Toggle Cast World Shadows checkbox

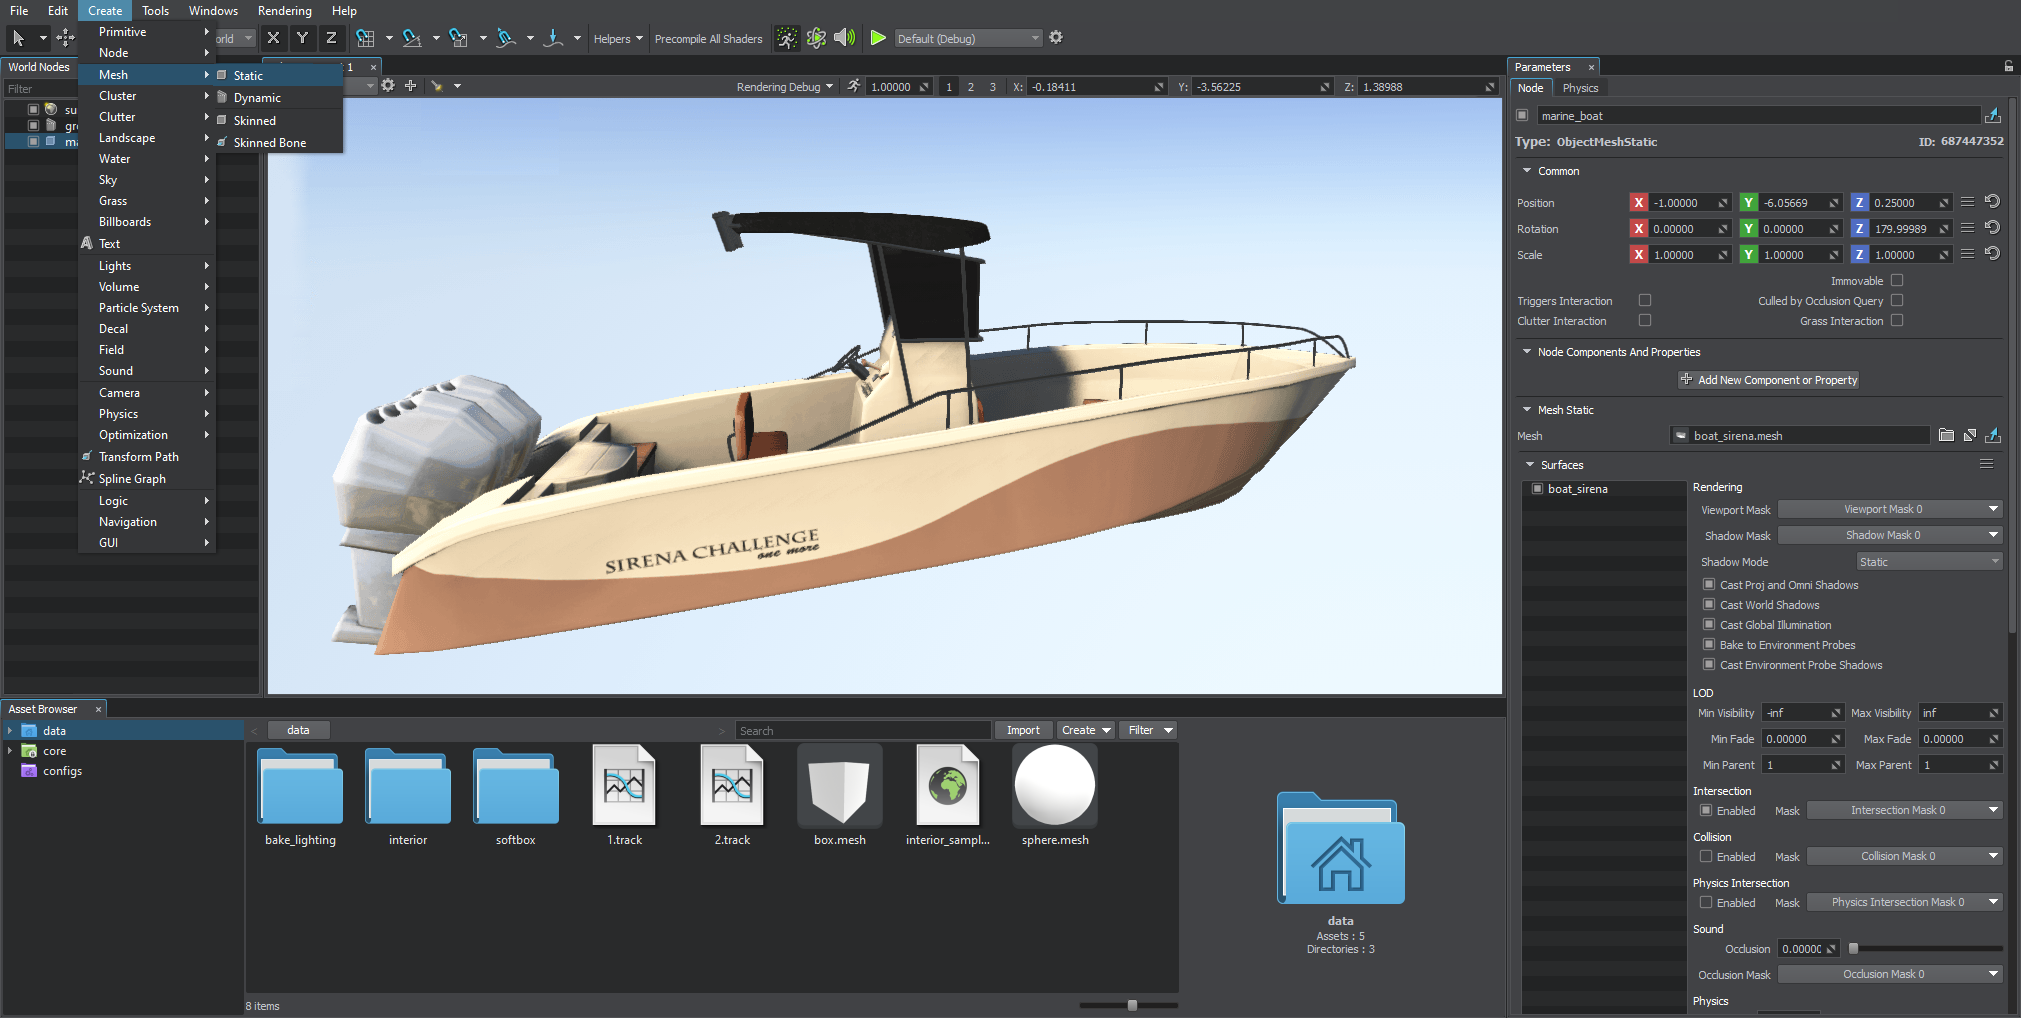[1709, 605]
